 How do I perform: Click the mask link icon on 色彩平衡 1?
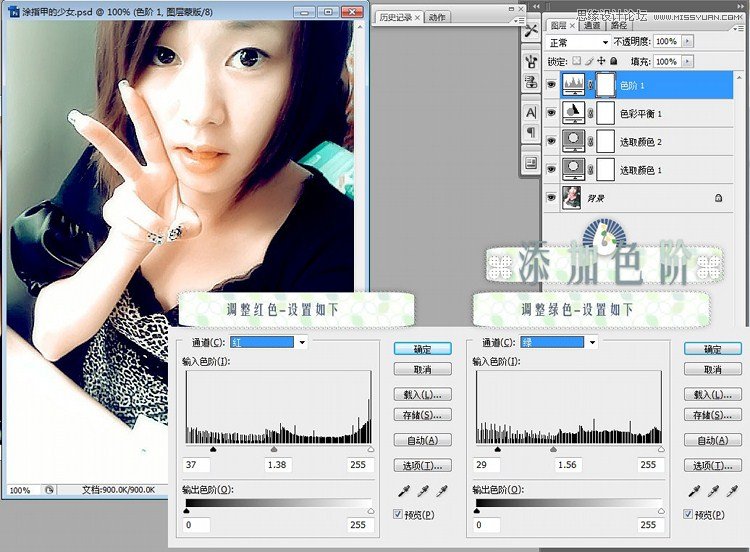click(x=590, y=113)
